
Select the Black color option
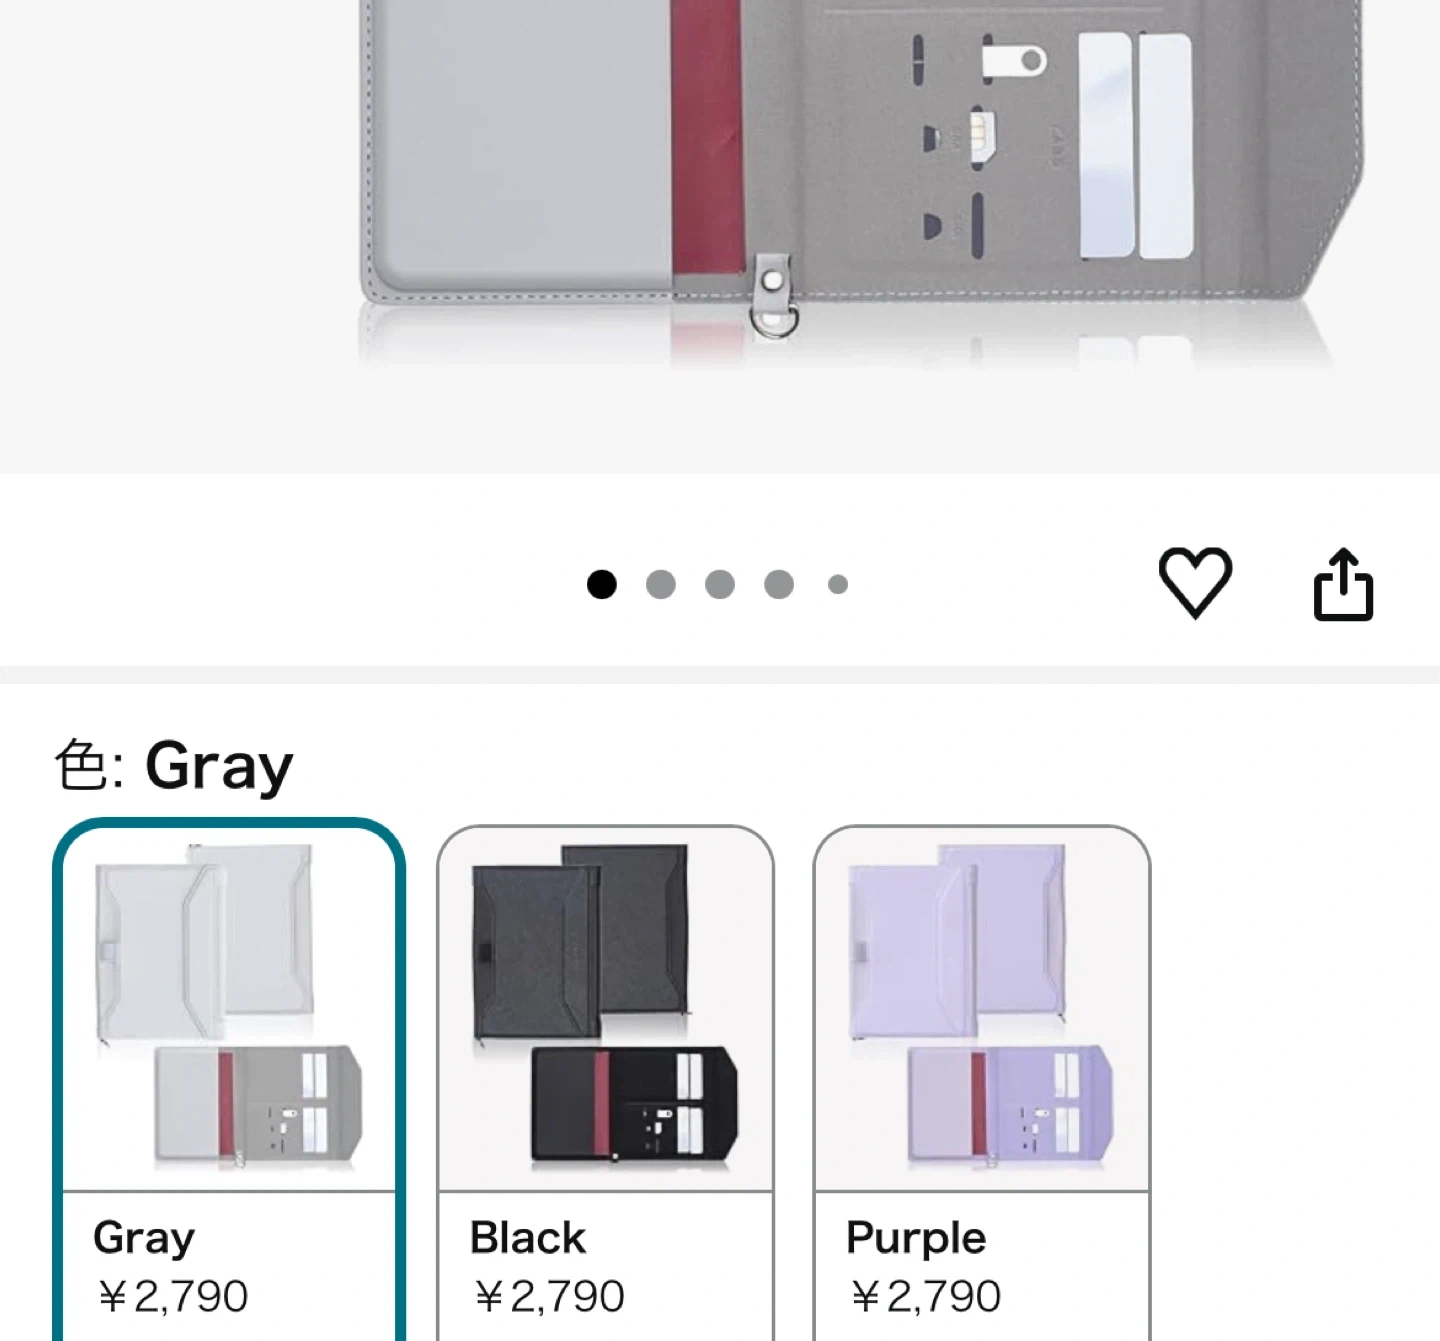point(606,1083)
